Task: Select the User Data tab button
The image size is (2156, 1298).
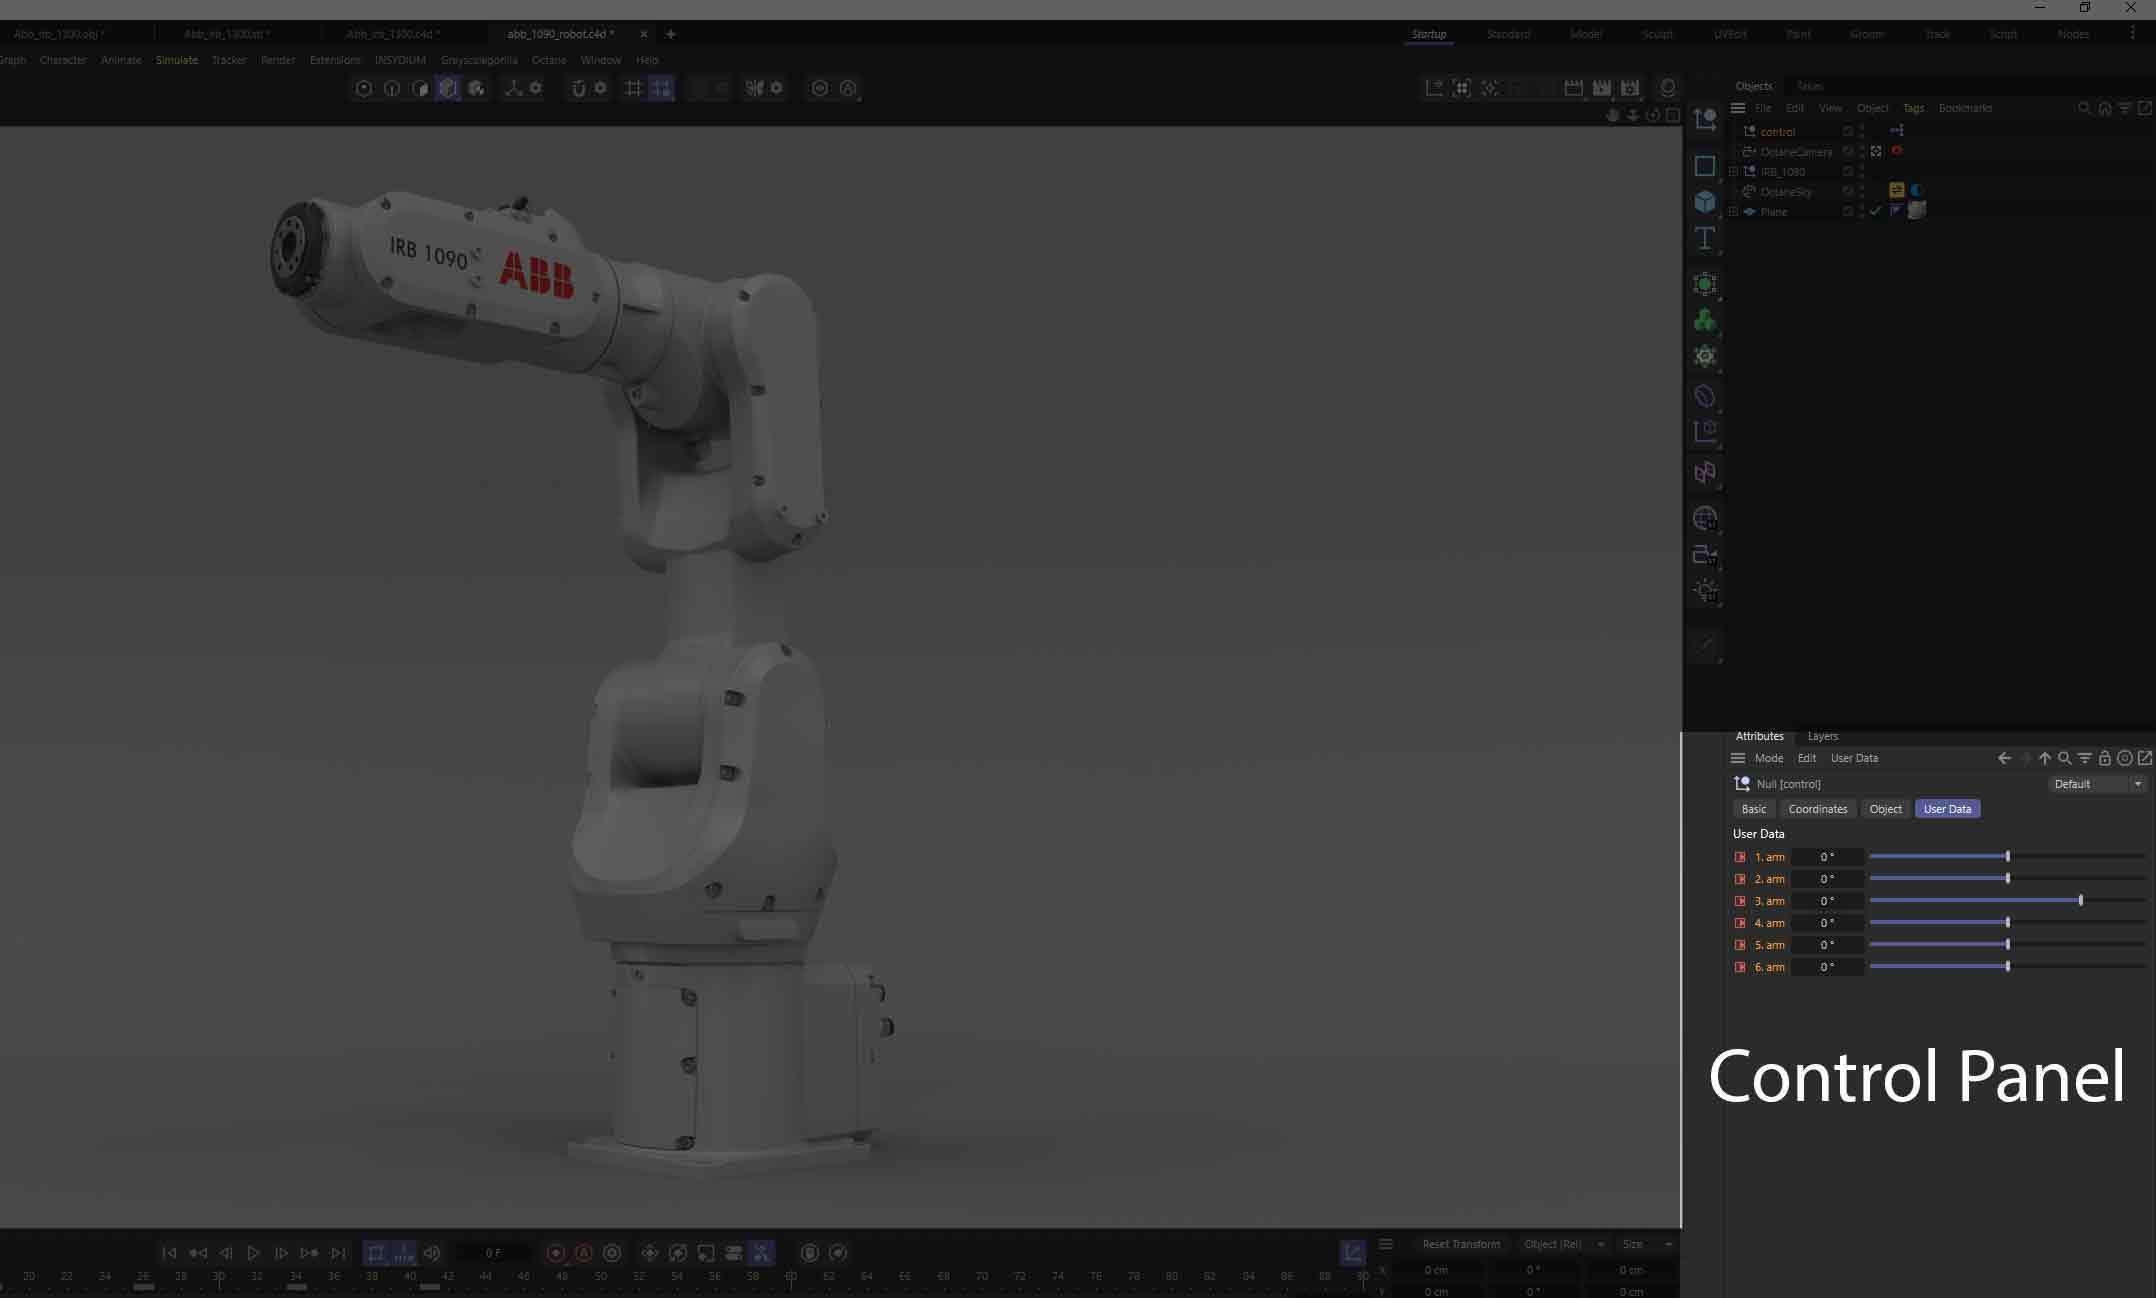Action: [x=1947, y=809]
